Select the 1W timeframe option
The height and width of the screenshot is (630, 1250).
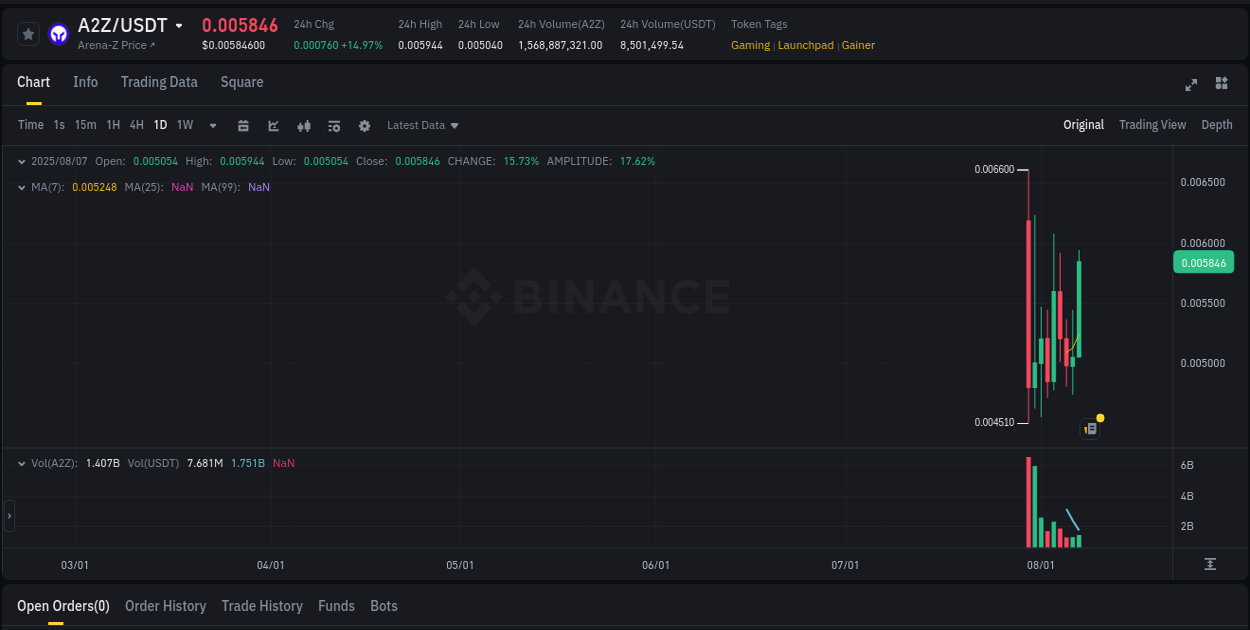click(184, 125)
